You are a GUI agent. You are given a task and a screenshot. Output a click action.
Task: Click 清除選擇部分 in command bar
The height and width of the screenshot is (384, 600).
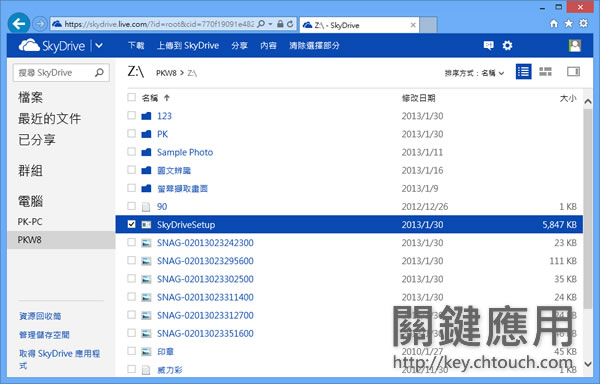point(314,46)
